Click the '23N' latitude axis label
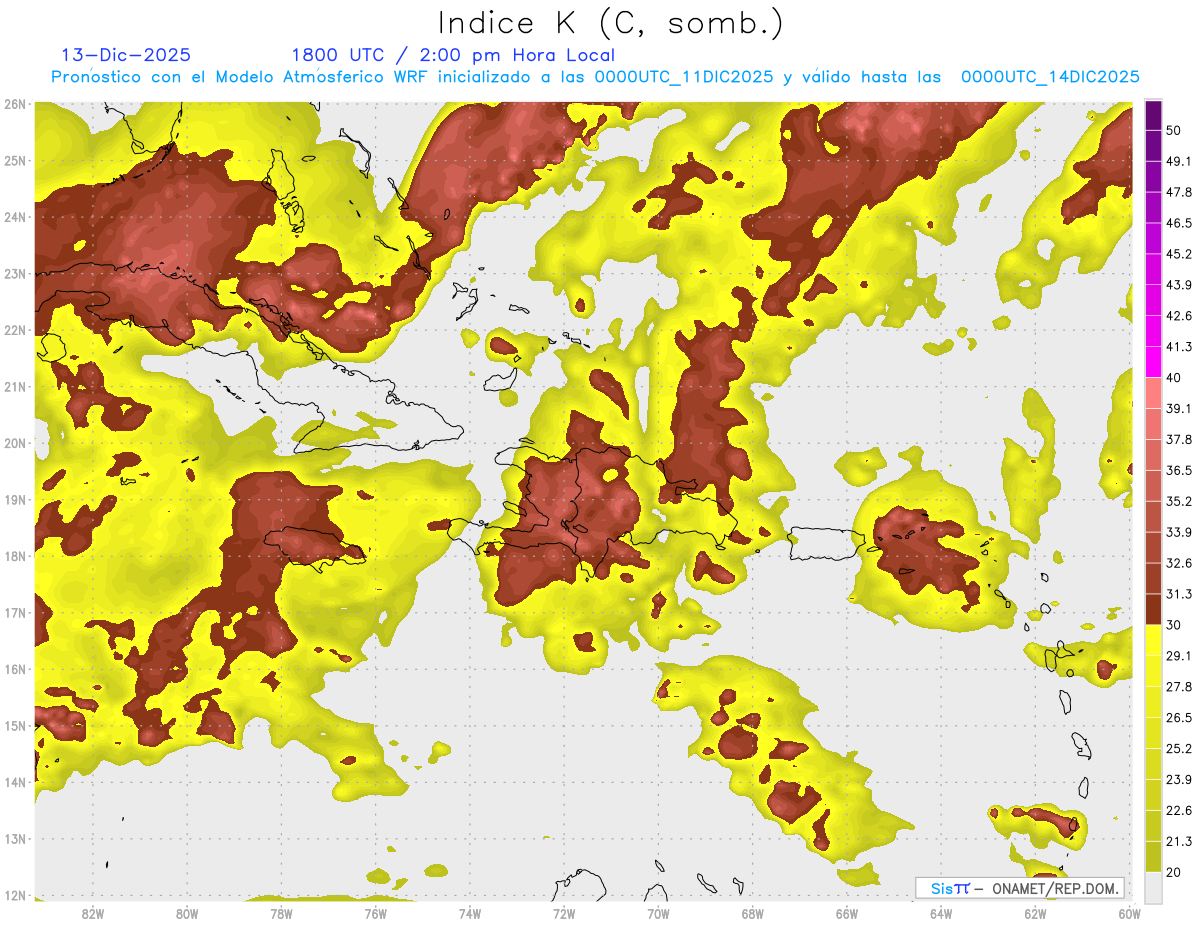 pos(15,273)
